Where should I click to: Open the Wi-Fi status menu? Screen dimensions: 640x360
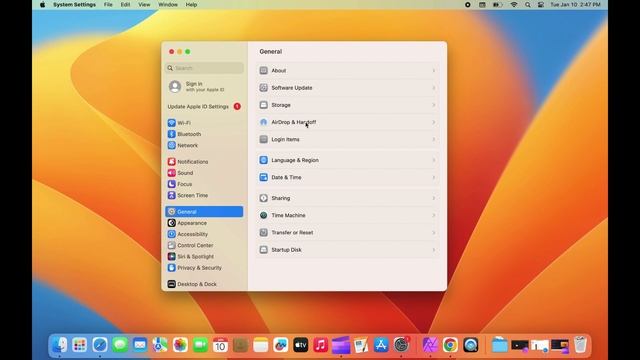pos(514,5)
